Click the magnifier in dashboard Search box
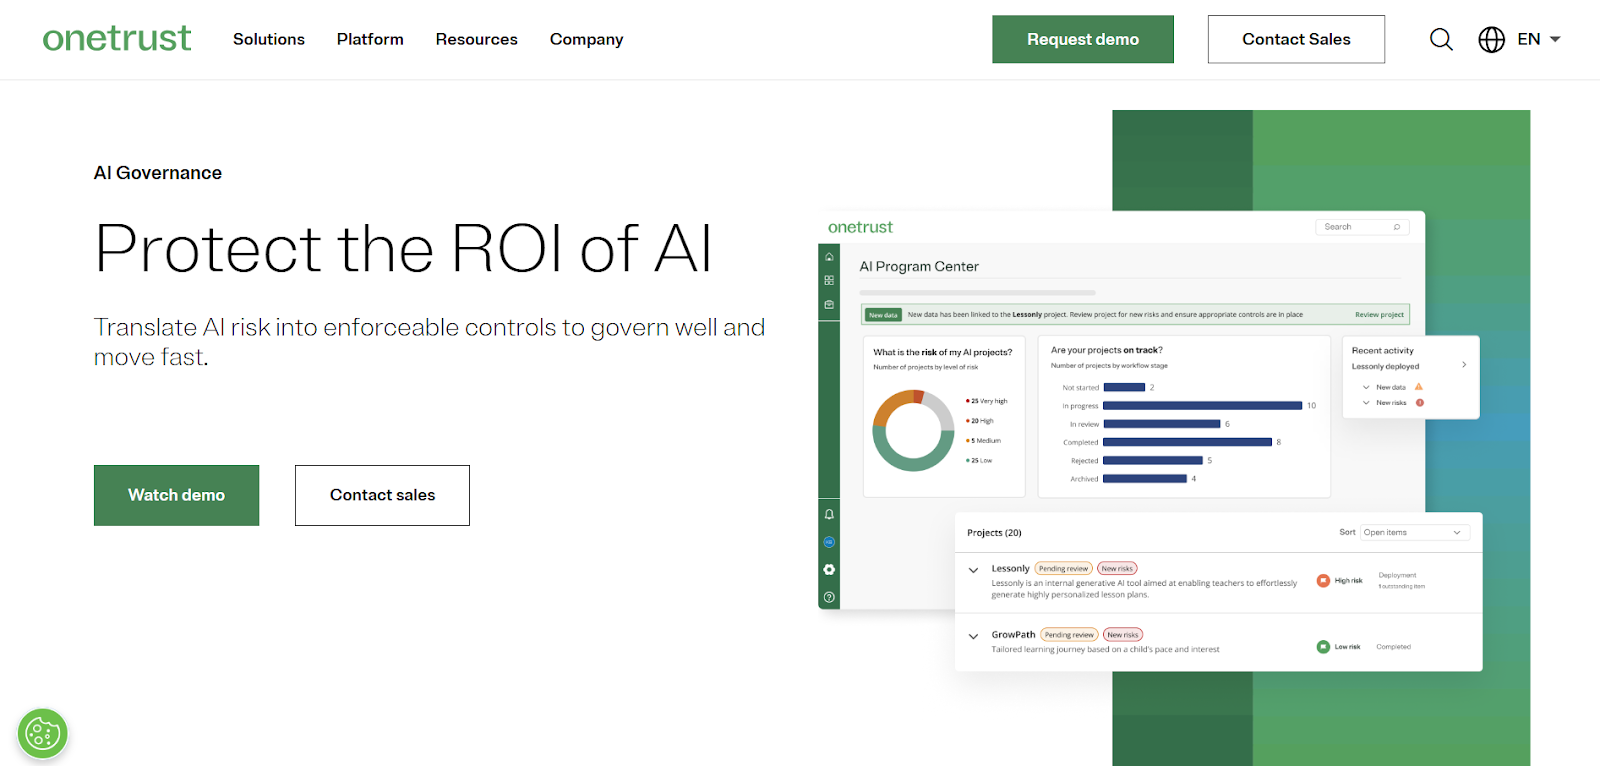This screenshot has height=766, width=1600. (1397, 227)
